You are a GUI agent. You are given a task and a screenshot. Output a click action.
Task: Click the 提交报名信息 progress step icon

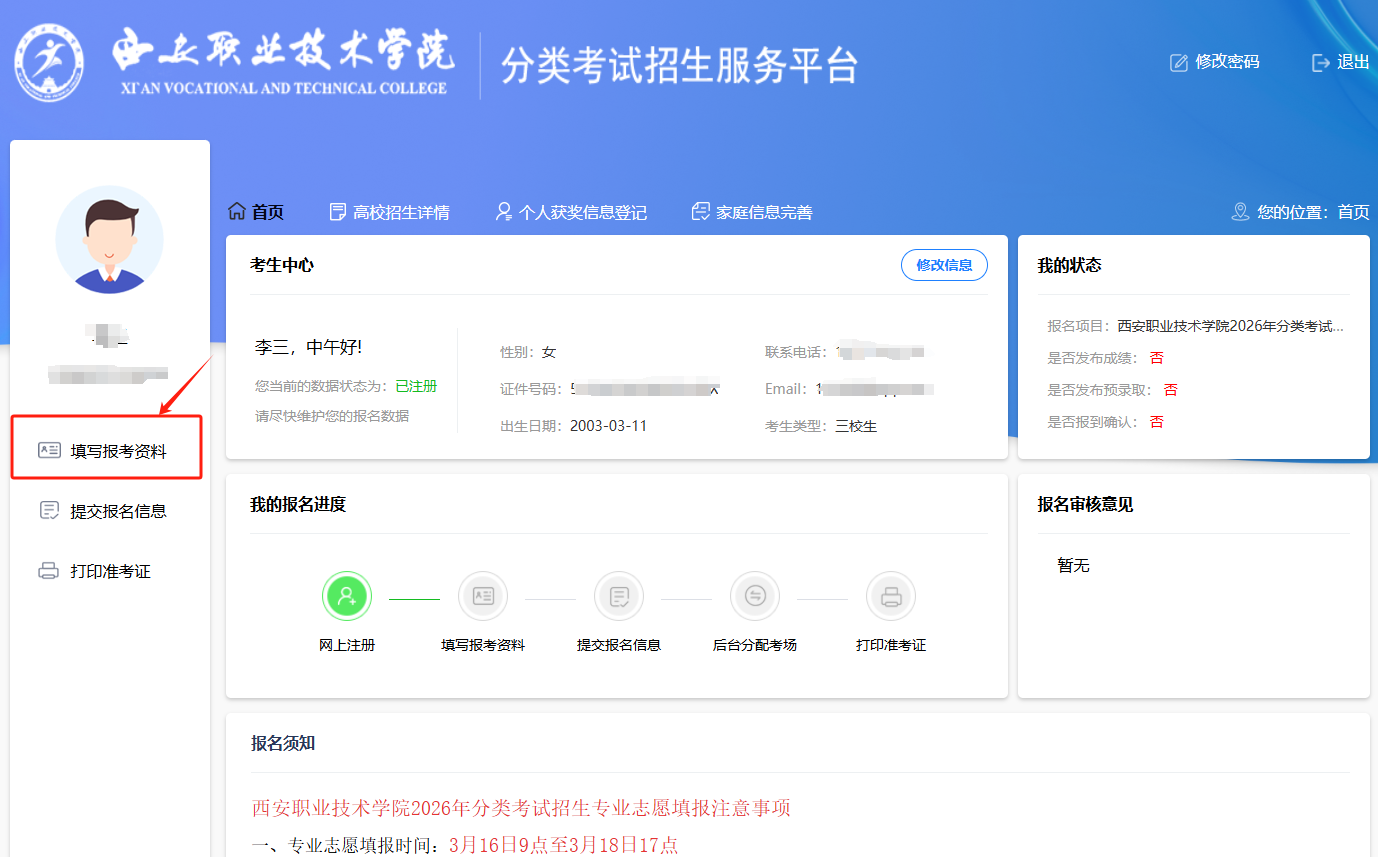pyautogui.click(x=619, y=597)
